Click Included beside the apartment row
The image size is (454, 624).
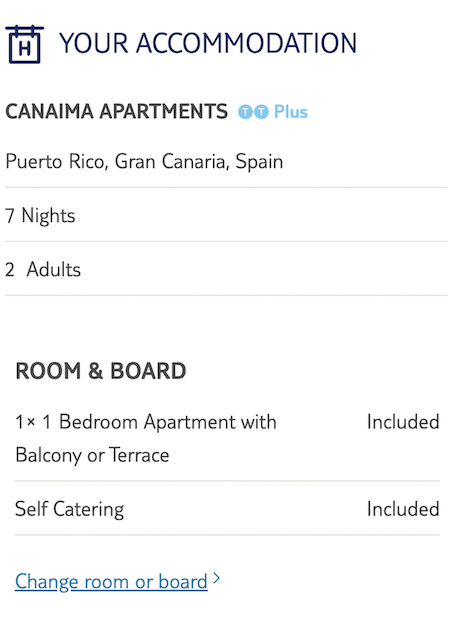point(403,422)
